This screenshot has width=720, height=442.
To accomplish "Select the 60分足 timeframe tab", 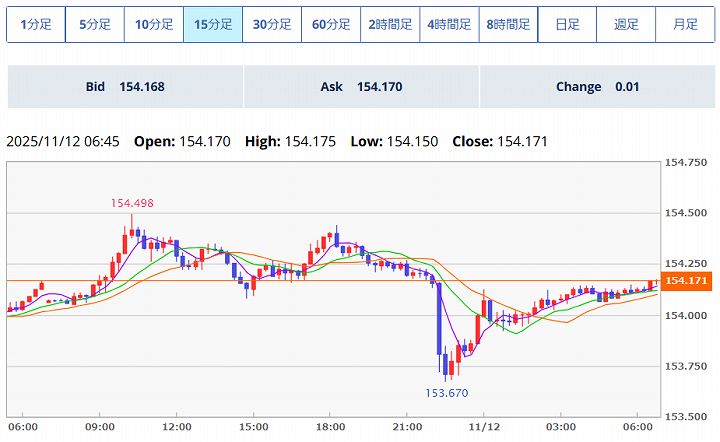I will (330, 24).
